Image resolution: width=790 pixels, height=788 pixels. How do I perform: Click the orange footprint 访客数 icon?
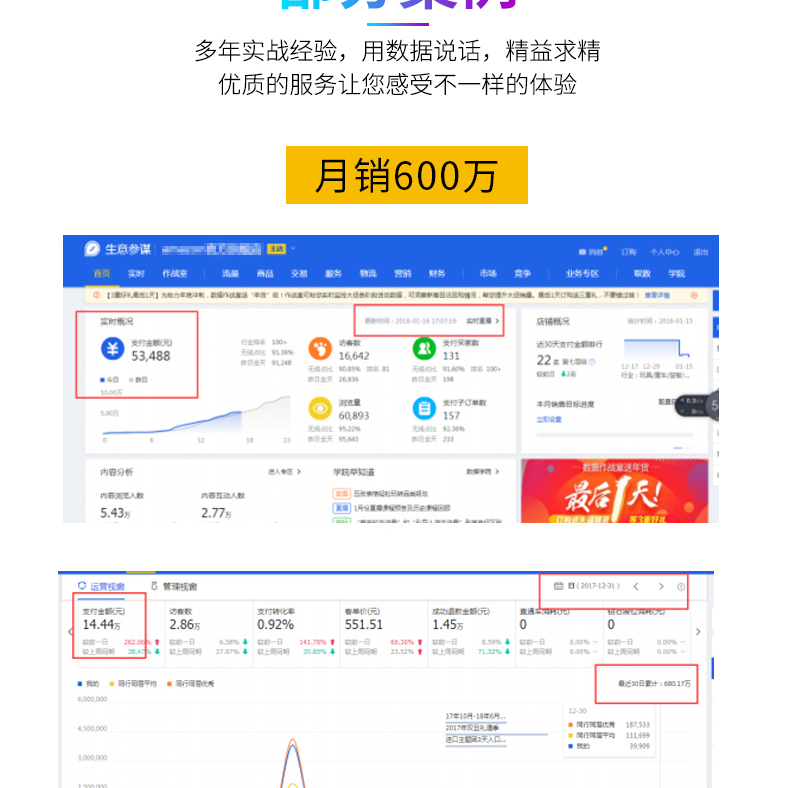coord(320,348)
